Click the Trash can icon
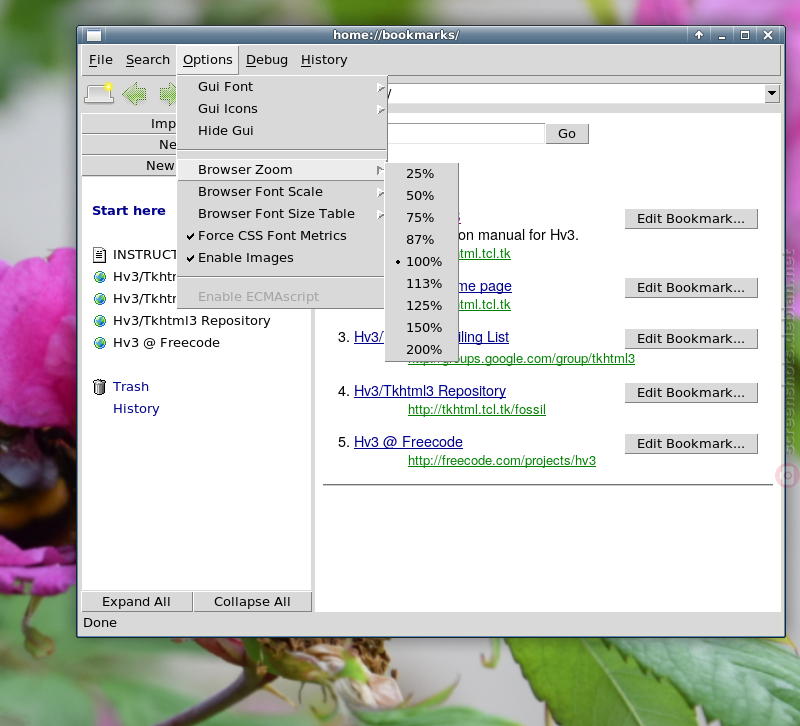The height and width of the screenshot is (726, 800). click(99, 387)
